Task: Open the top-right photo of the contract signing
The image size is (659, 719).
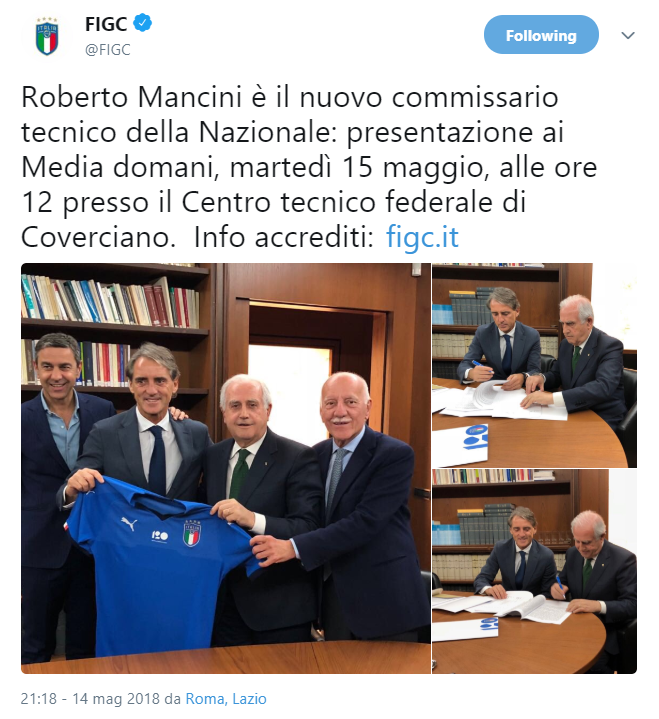Action: 534,365
